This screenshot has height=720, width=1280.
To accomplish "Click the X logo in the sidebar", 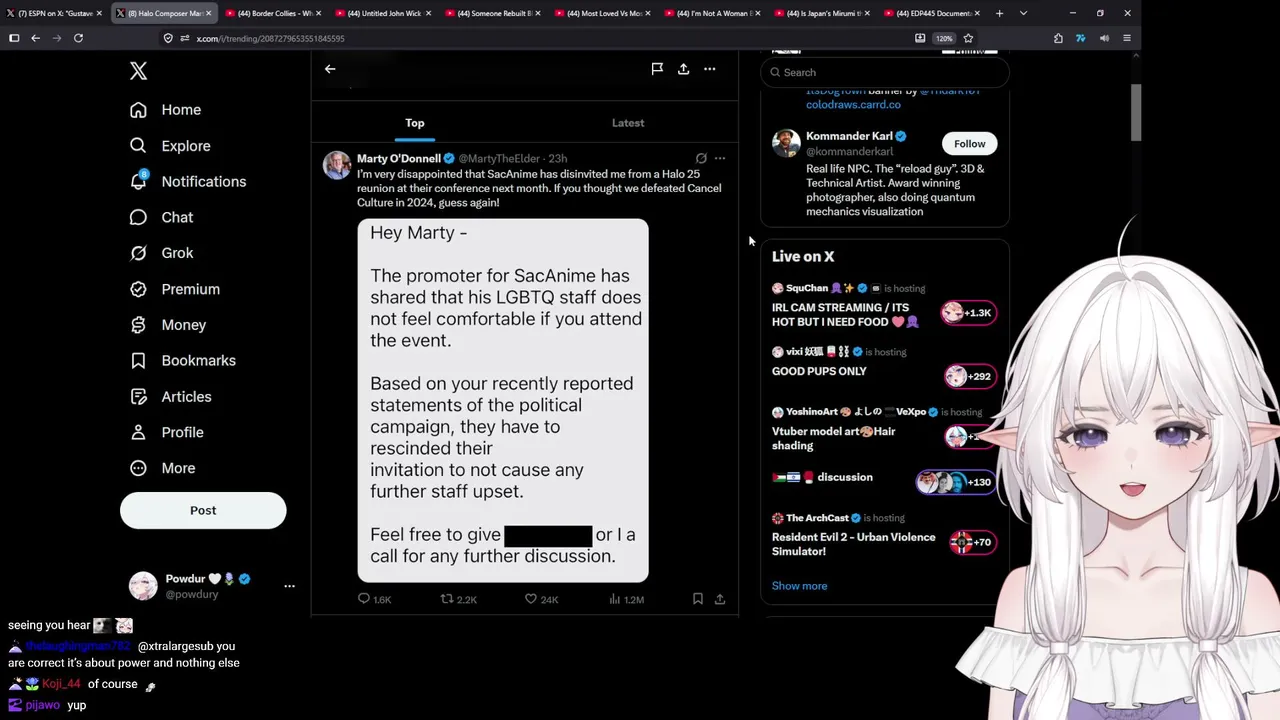I will [138, 71].
